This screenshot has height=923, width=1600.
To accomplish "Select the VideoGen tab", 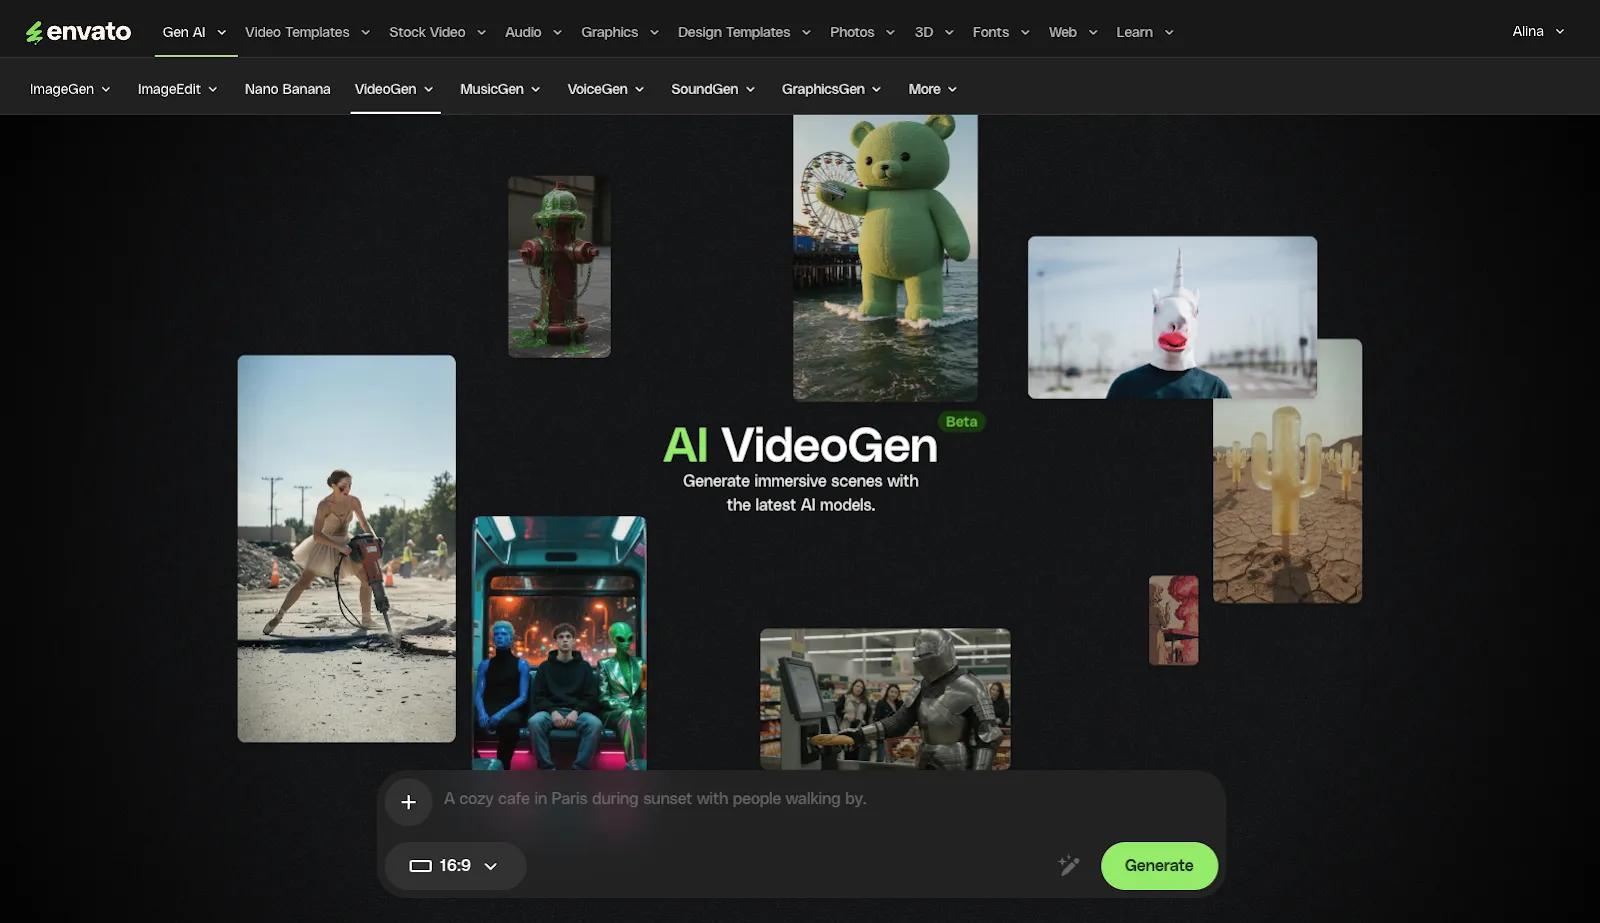I will point(394,89).
